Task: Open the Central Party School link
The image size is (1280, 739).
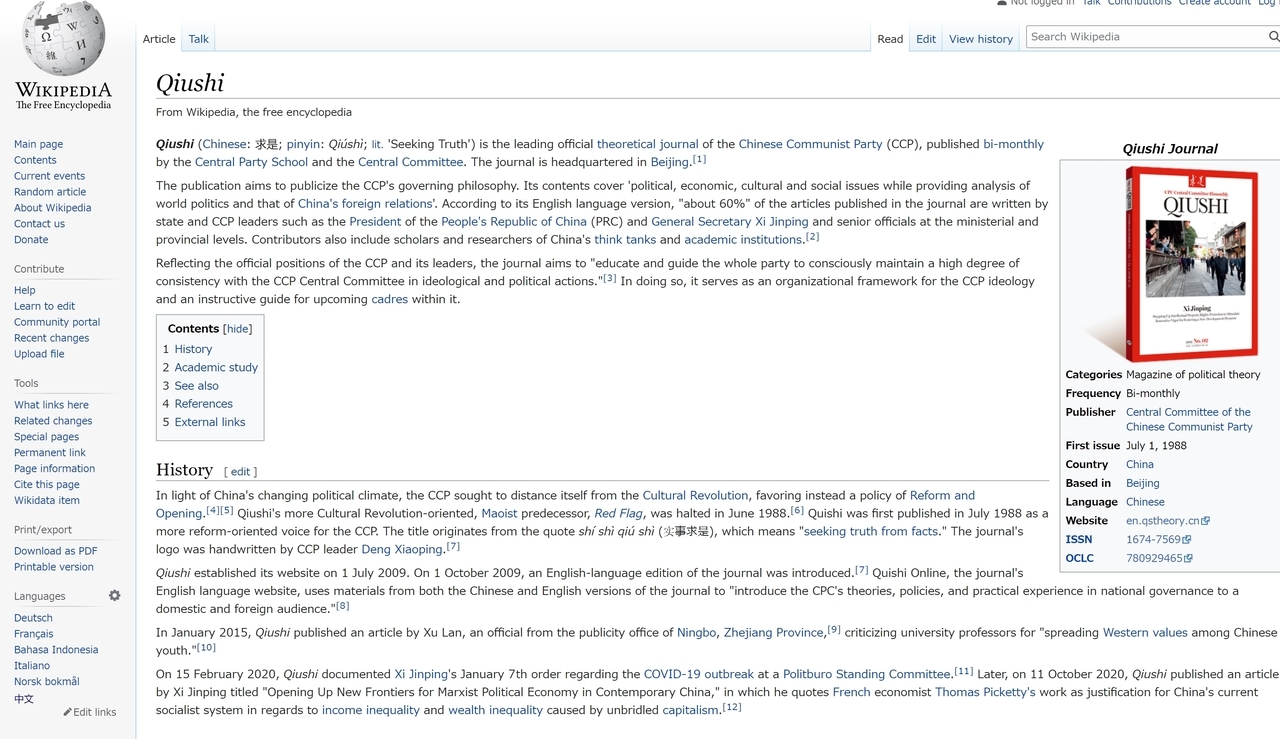Action: 251,162
